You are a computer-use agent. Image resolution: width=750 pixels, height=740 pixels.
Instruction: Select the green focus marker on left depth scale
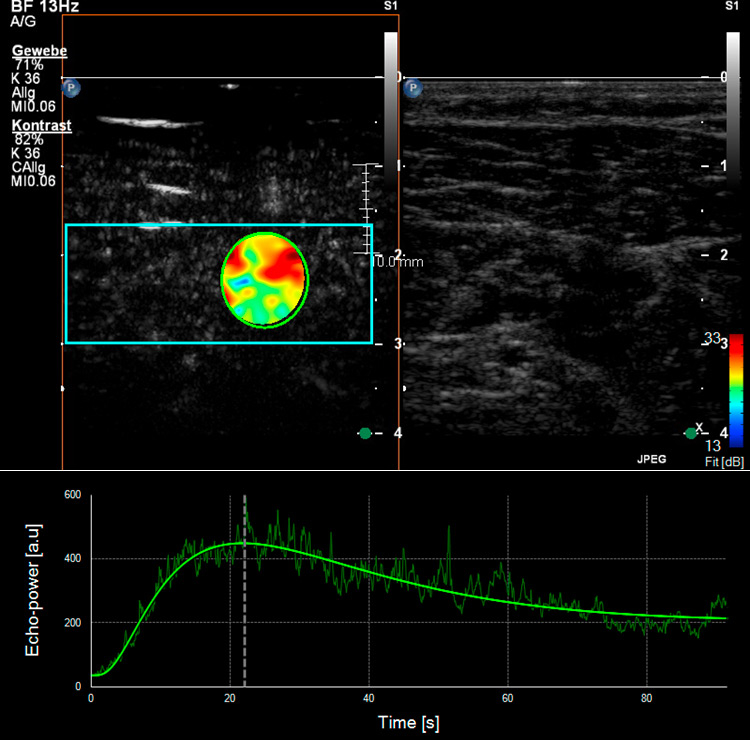(x=365, y=433)
